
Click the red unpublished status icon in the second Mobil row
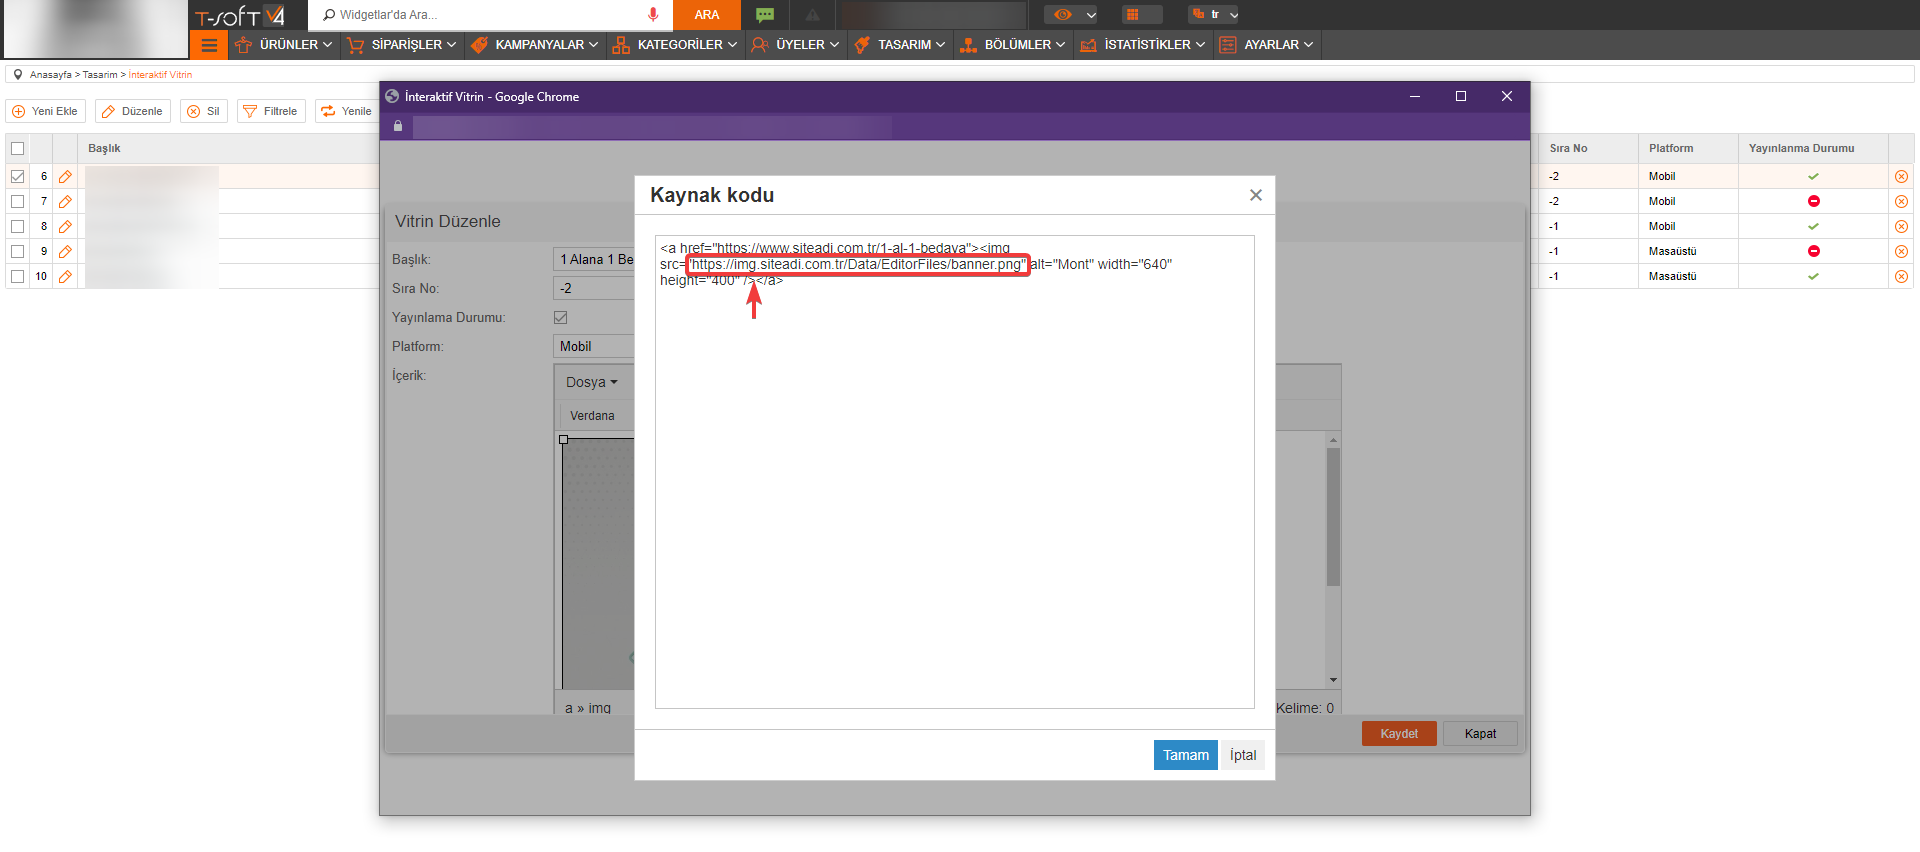[1813, 201]
